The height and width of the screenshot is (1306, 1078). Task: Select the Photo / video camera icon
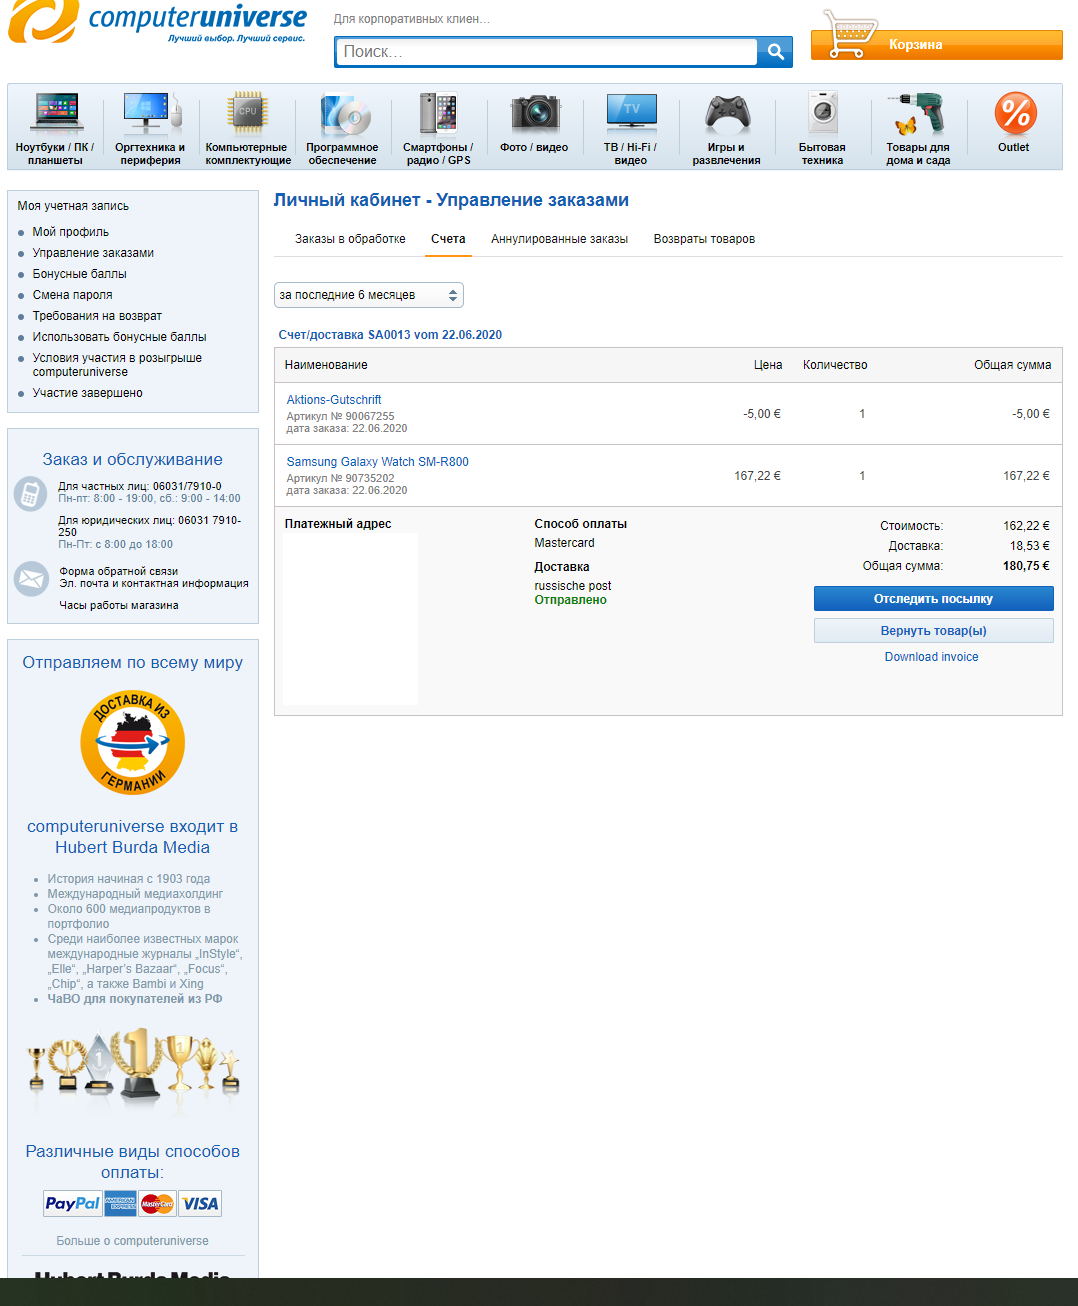pyautogui.click(x=534, y=113)
